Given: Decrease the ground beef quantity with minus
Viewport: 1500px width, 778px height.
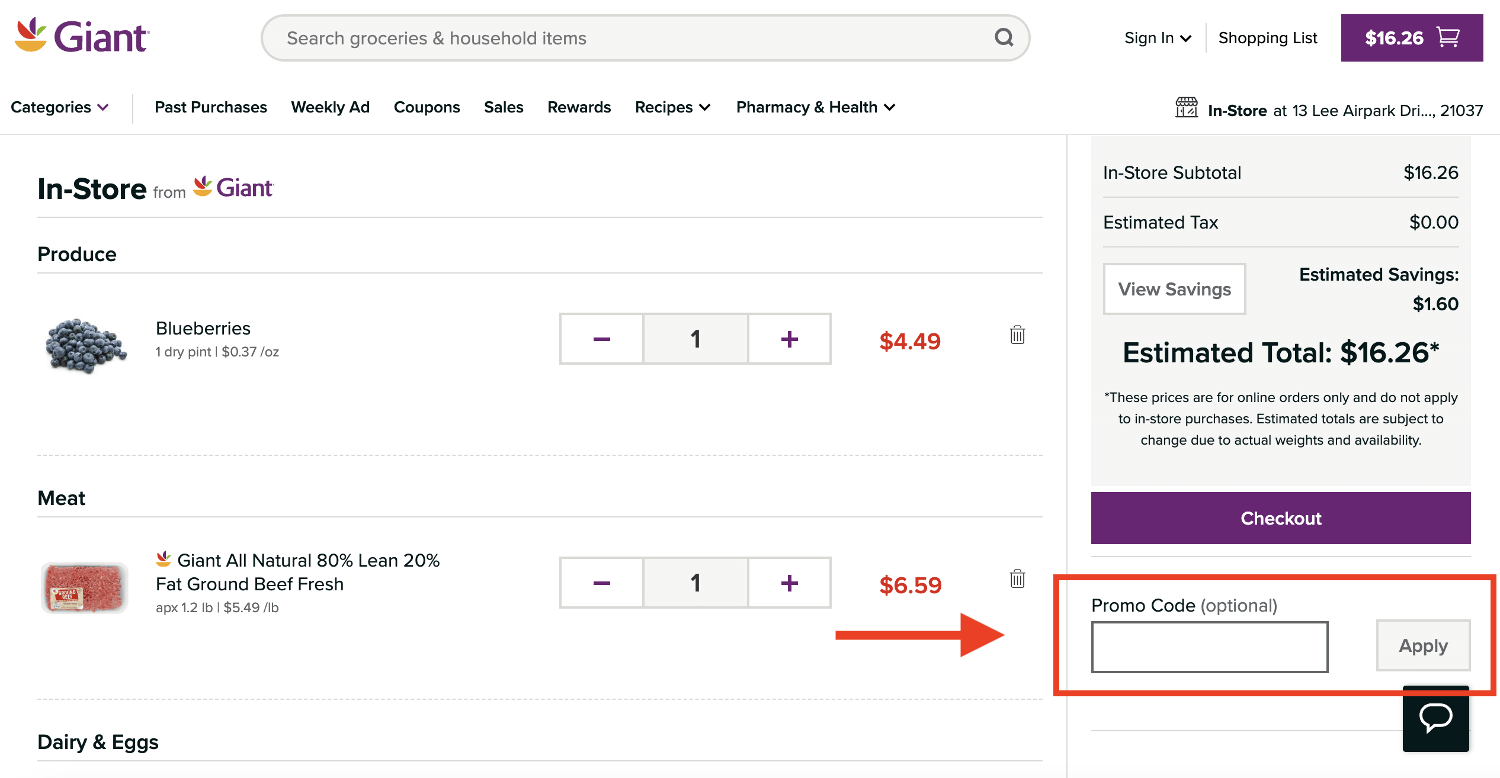Looking at the screenshot, I should coord(601,582).
